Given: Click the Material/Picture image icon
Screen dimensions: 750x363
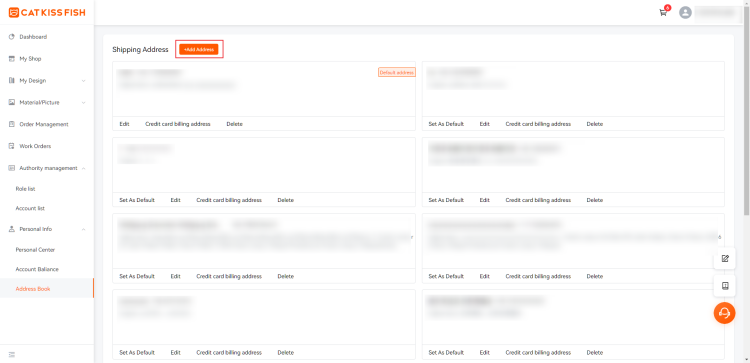Looking at the screenshot, I should (12, 102).
